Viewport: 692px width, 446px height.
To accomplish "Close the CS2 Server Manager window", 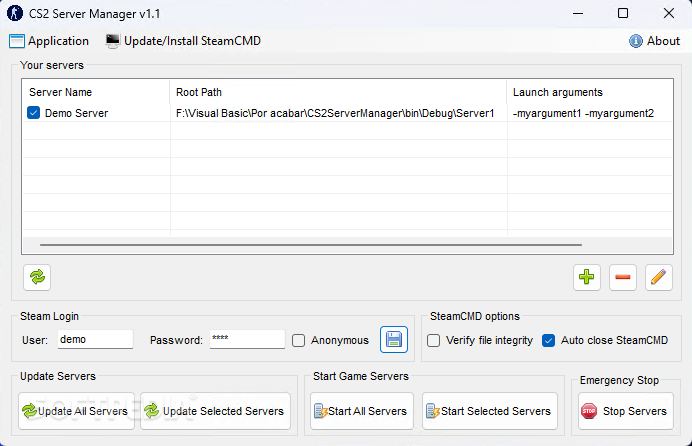I will click(x=669, y=13).
